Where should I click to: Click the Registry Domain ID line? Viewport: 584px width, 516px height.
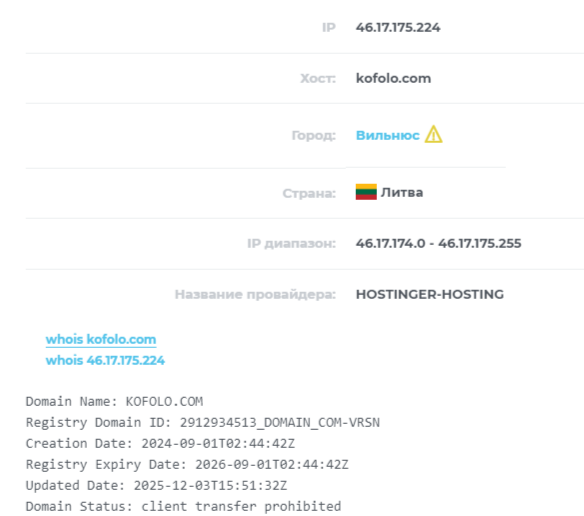(203, 422)
